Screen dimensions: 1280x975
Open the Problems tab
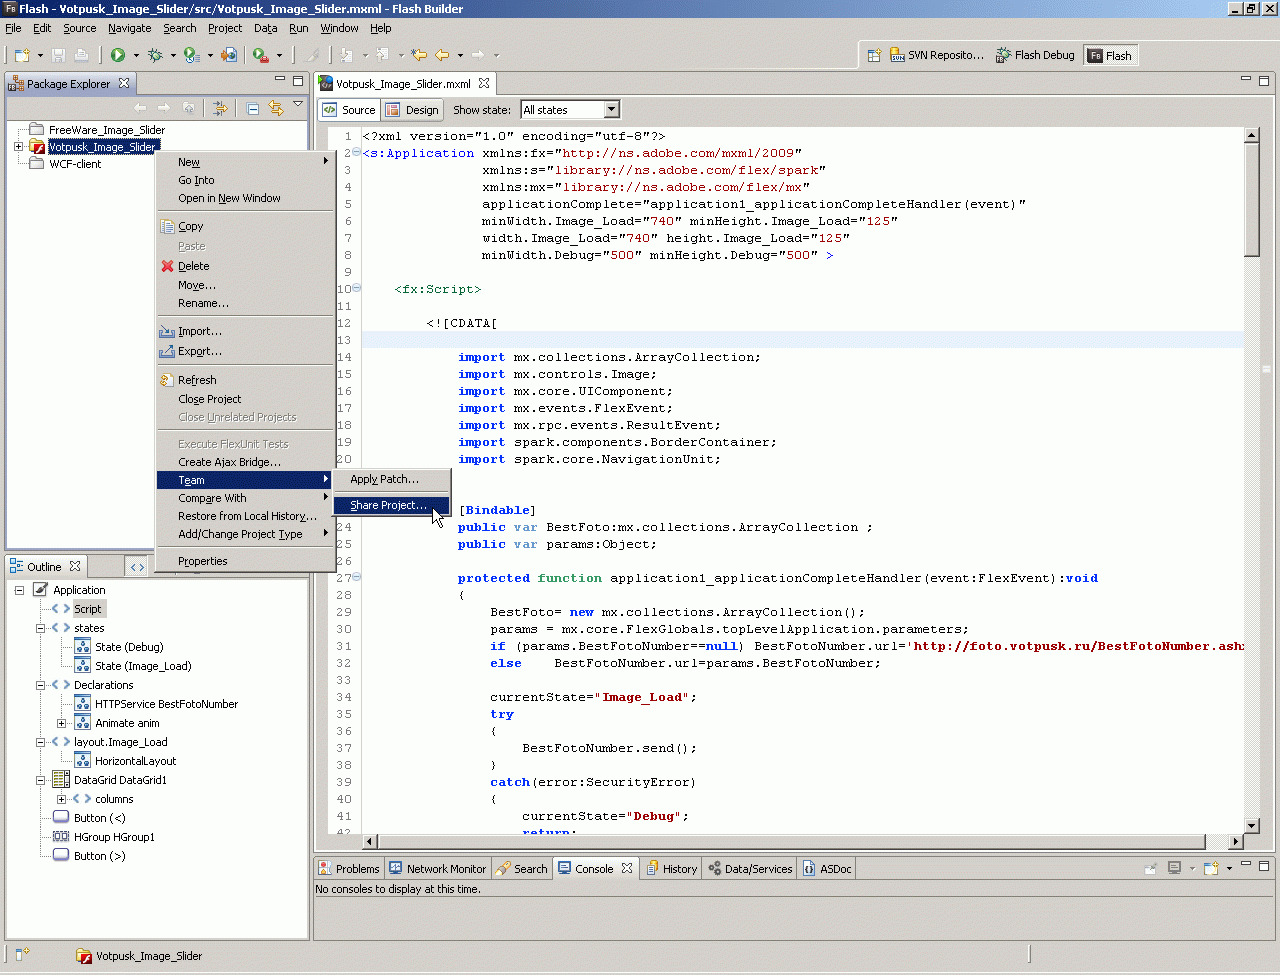pyautogui.click(x=349, y=869)
